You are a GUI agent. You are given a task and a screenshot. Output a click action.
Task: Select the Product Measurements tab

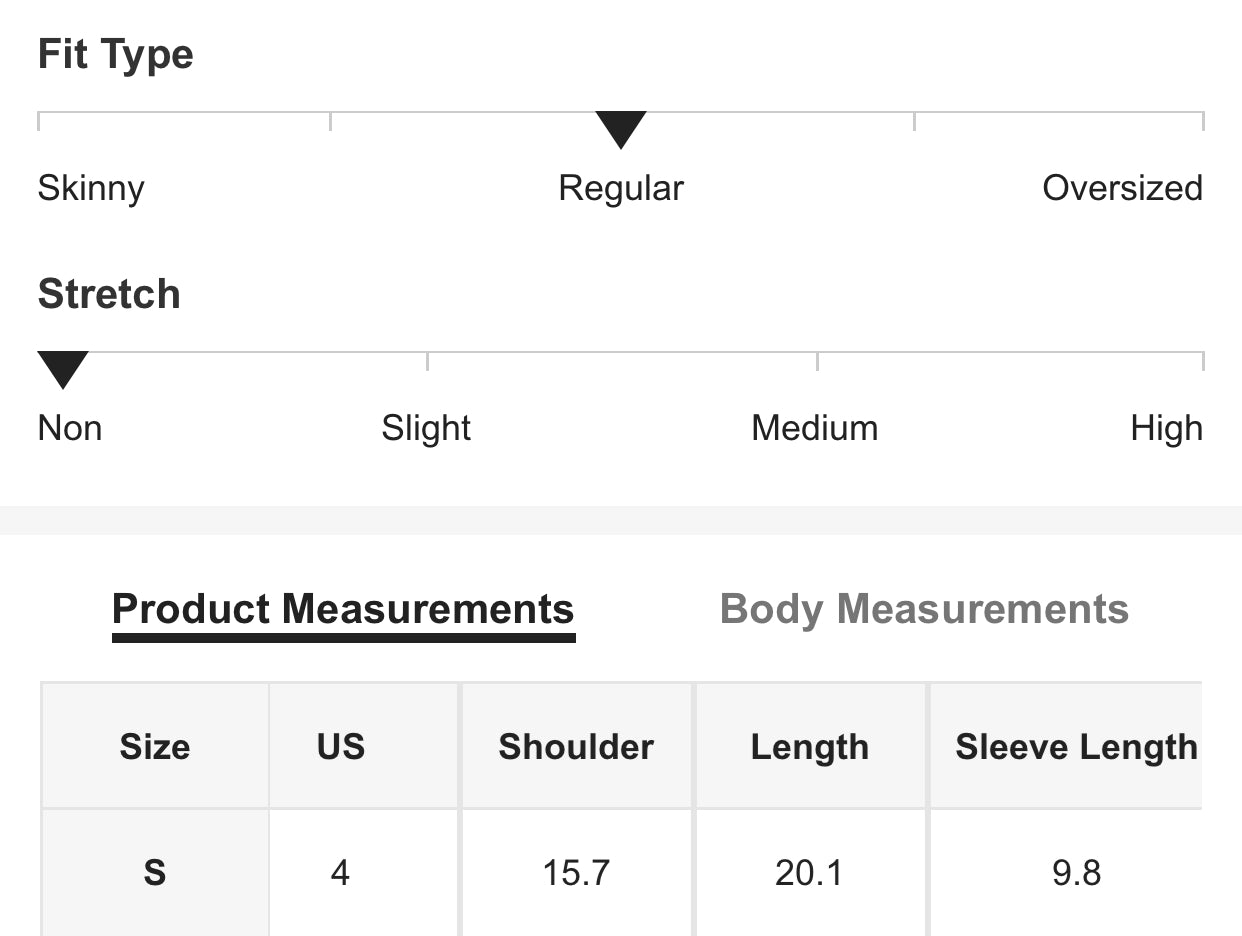pyautogui.click(x=343, y=609)
